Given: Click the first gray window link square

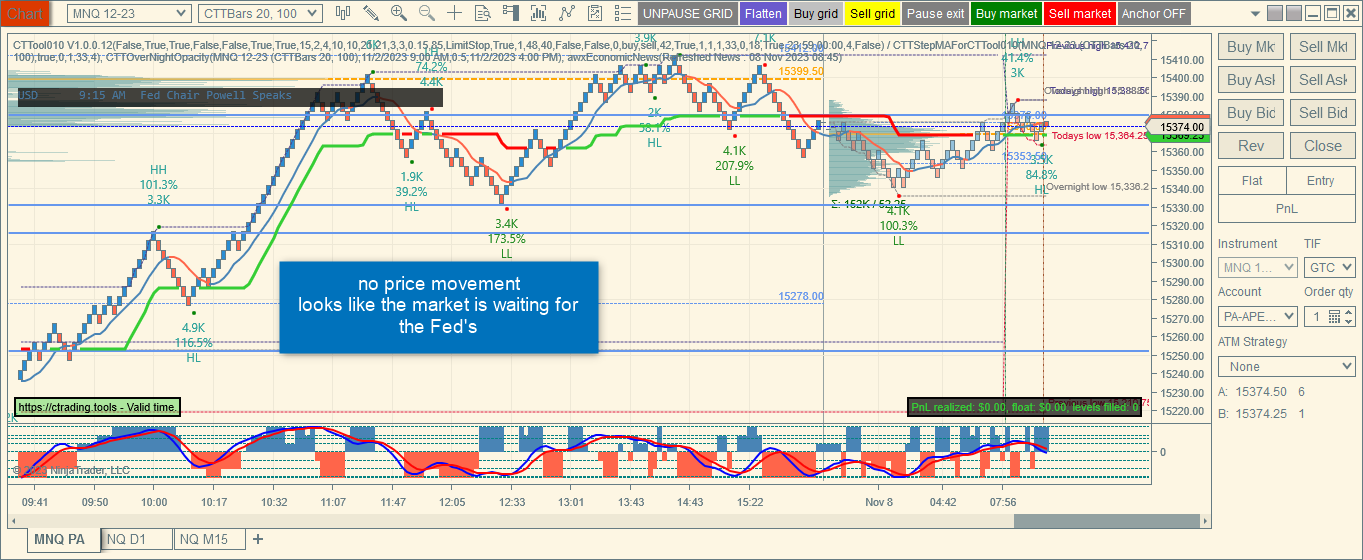Looking at the screenshot, I should click(1274, 13).
